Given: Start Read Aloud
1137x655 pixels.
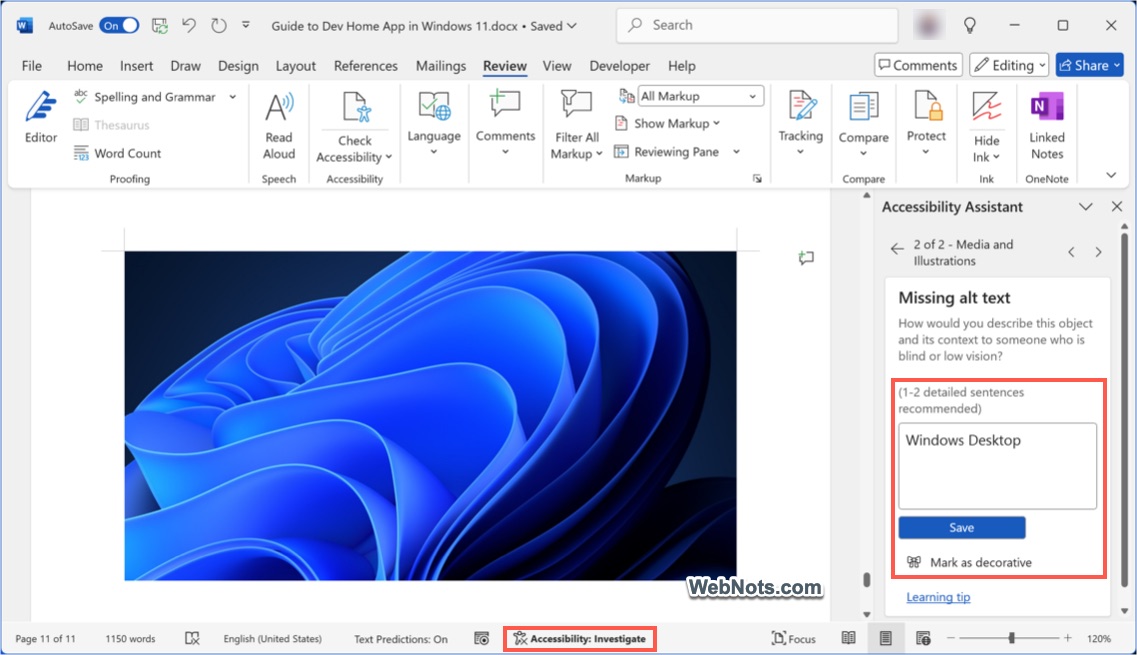Looking at the screenshot, I should point(278,125).
